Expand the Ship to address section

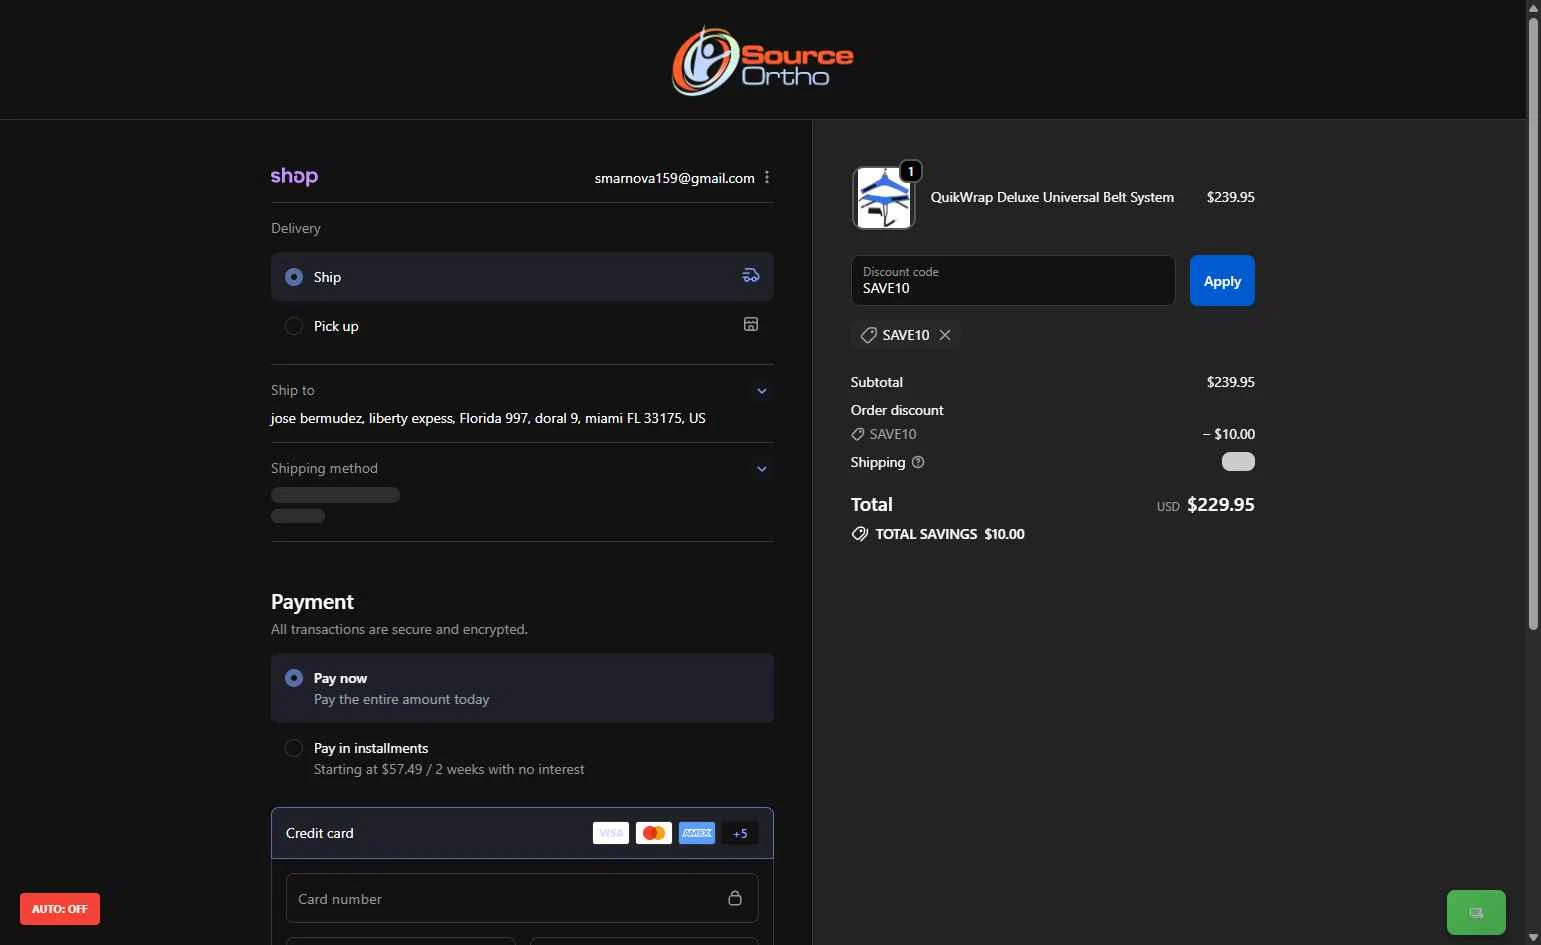[762, 391]
